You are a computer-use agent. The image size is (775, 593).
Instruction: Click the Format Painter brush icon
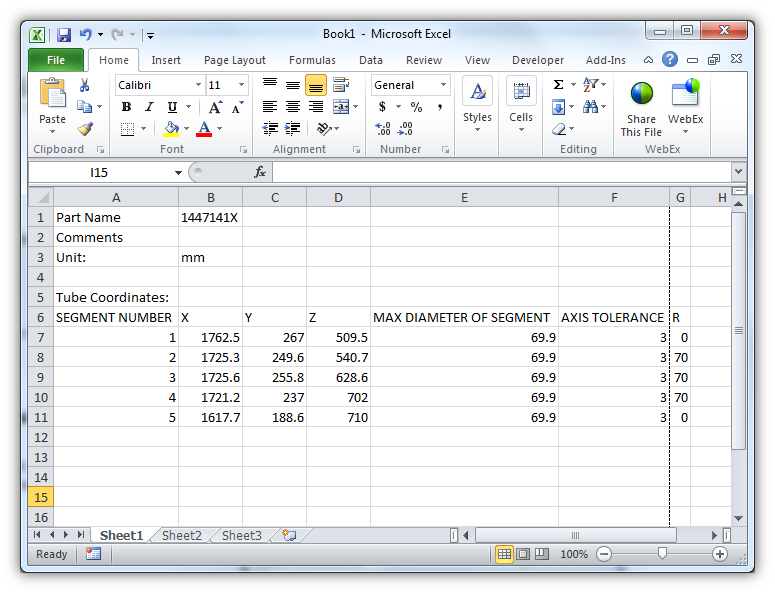tap(85, 129)
